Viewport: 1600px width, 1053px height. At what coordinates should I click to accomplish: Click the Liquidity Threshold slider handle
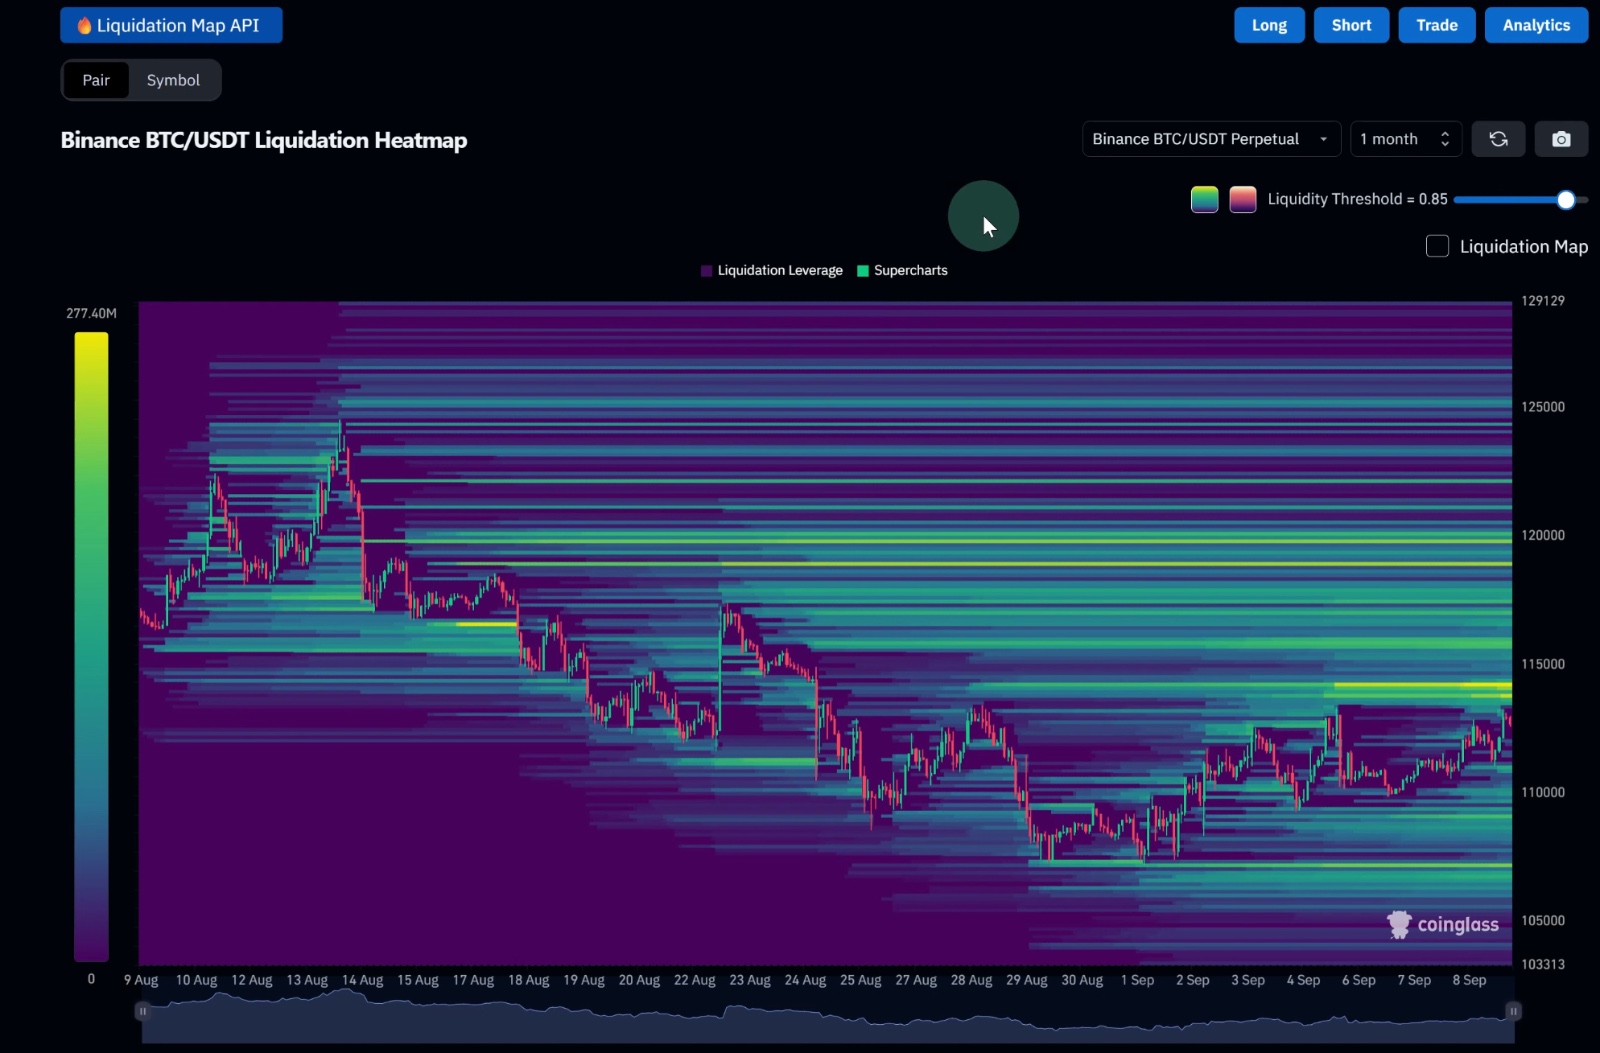[1566, 200]
